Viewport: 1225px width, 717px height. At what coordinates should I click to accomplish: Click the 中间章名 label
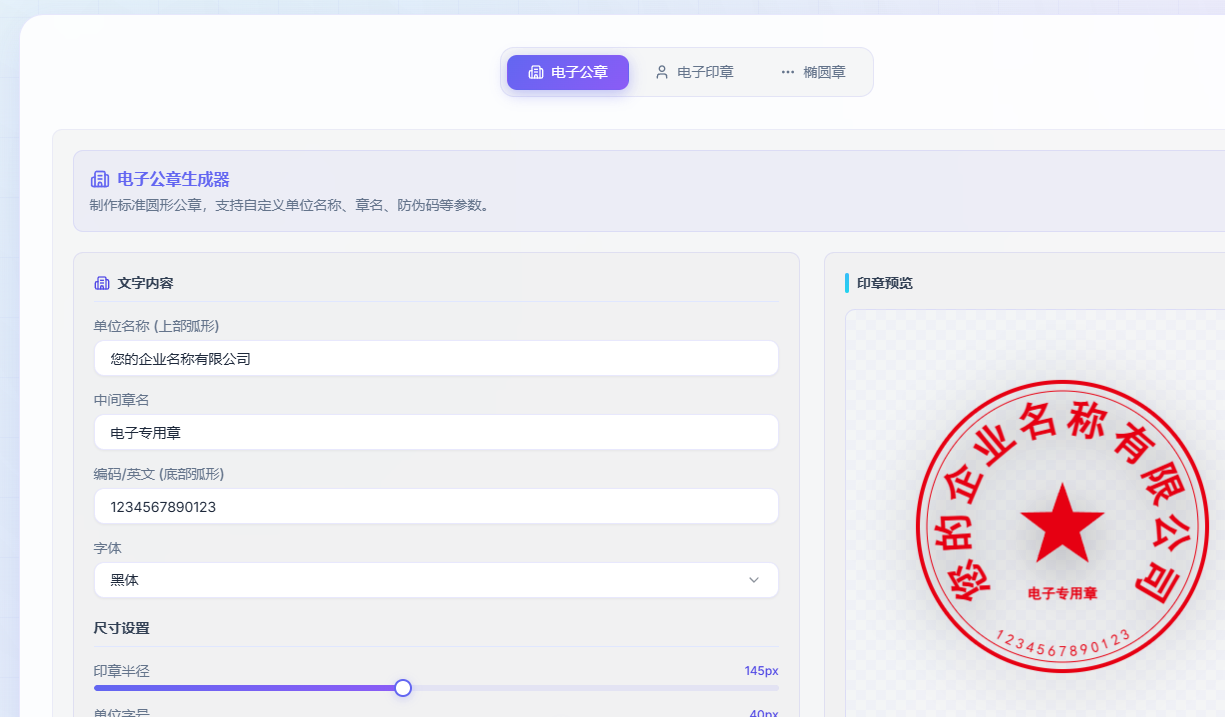(122, 400)
